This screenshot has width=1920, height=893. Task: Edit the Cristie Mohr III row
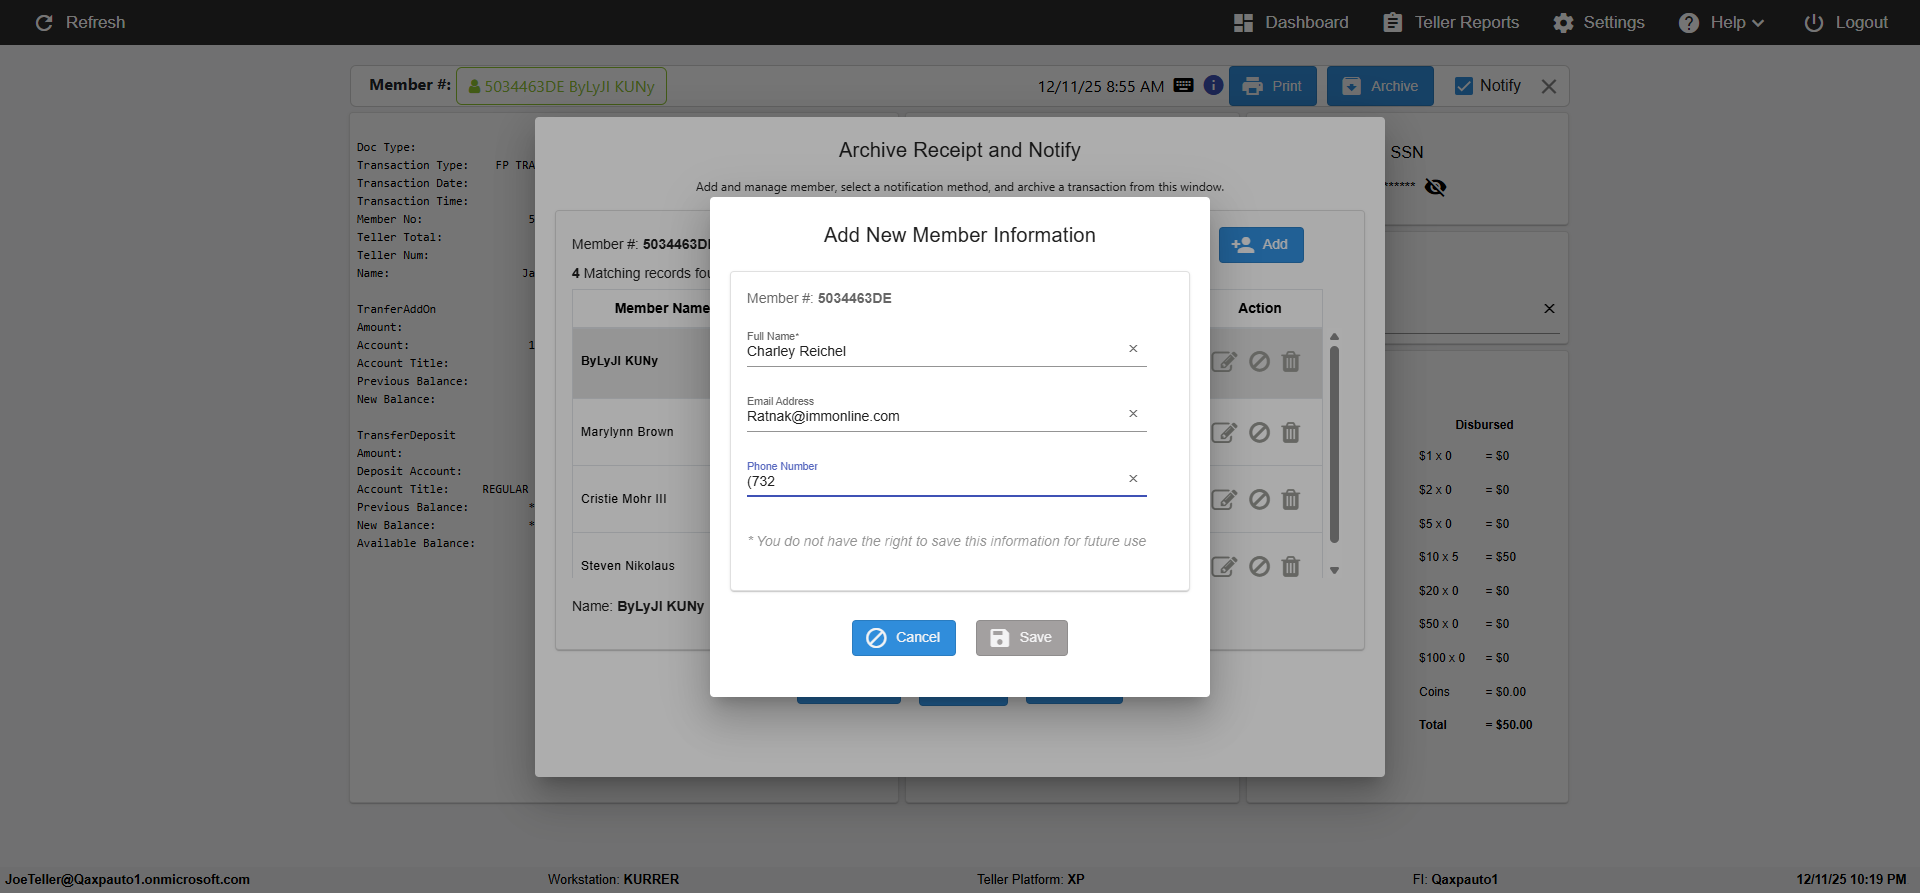point(1224,500)
